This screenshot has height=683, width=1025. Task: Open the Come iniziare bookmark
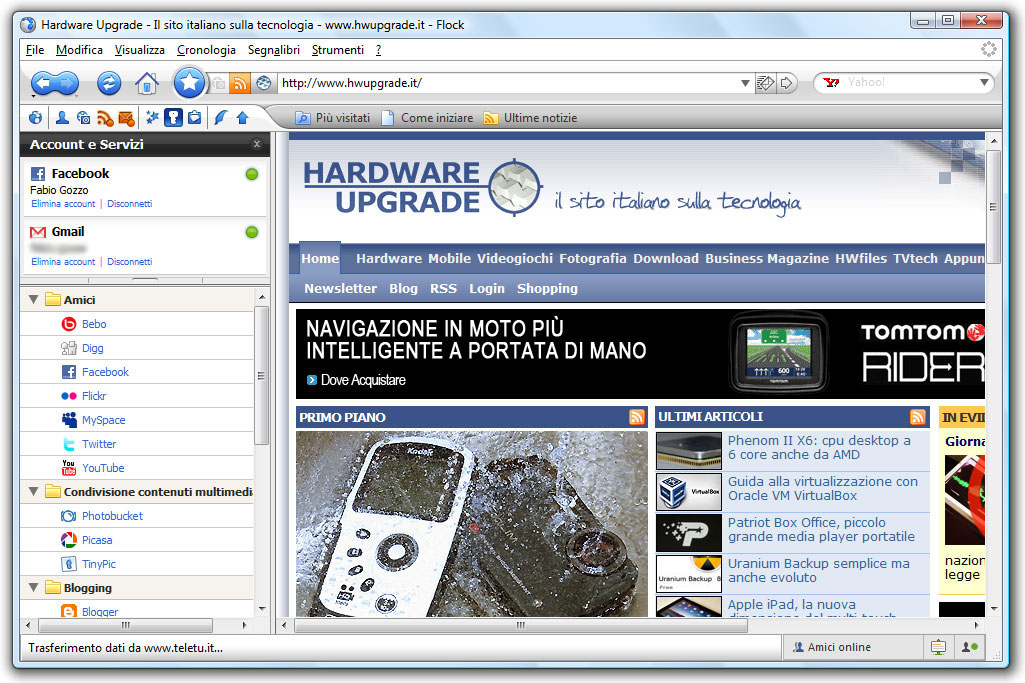click(x=428, y=118)
